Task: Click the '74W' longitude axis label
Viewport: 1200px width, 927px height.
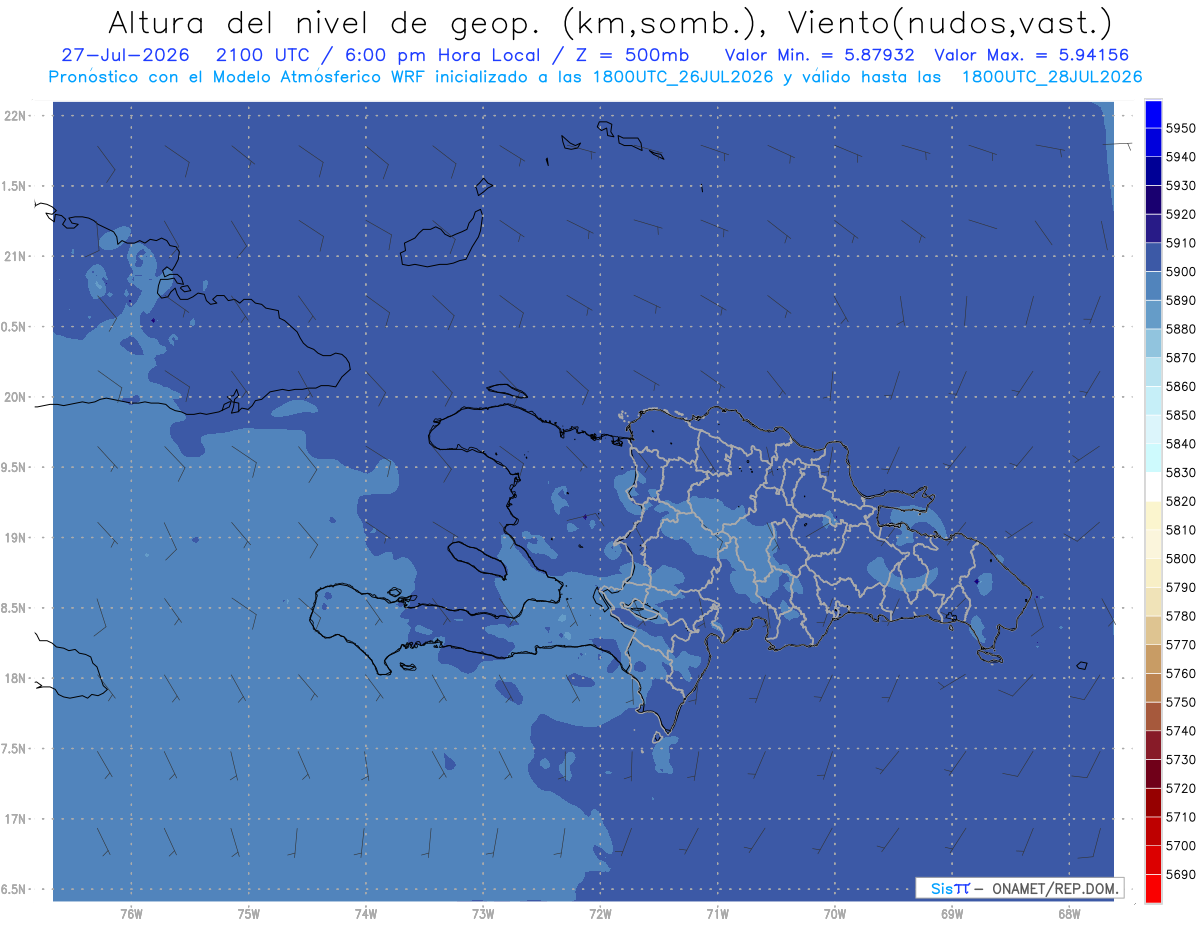Action: (x=366, y=913)
